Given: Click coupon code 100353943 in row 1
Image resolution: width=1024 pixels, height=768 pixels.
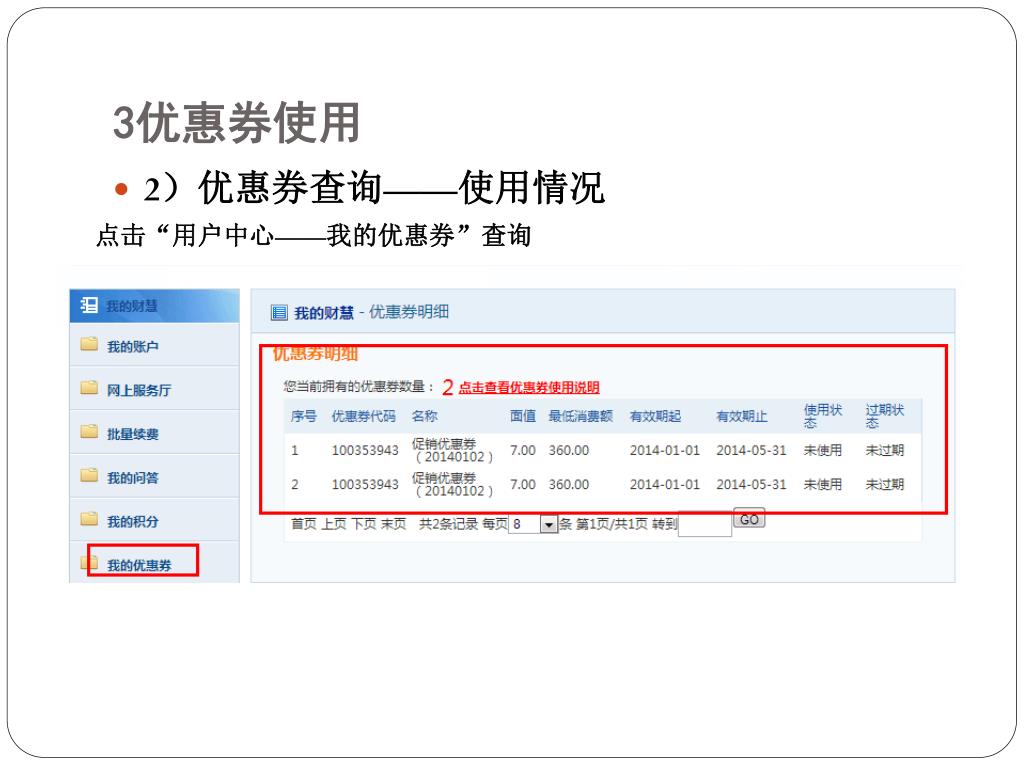Looking at the screenshot, I should 365,450.
